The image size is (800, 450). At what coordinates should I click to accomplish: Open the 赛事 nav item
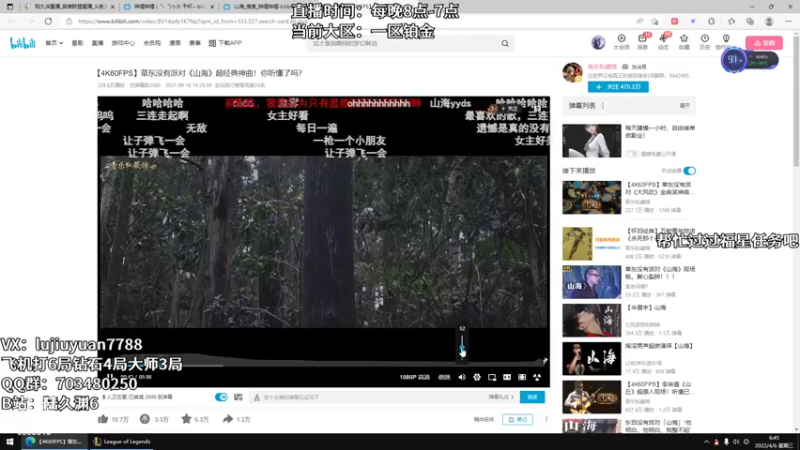[195, 43]
